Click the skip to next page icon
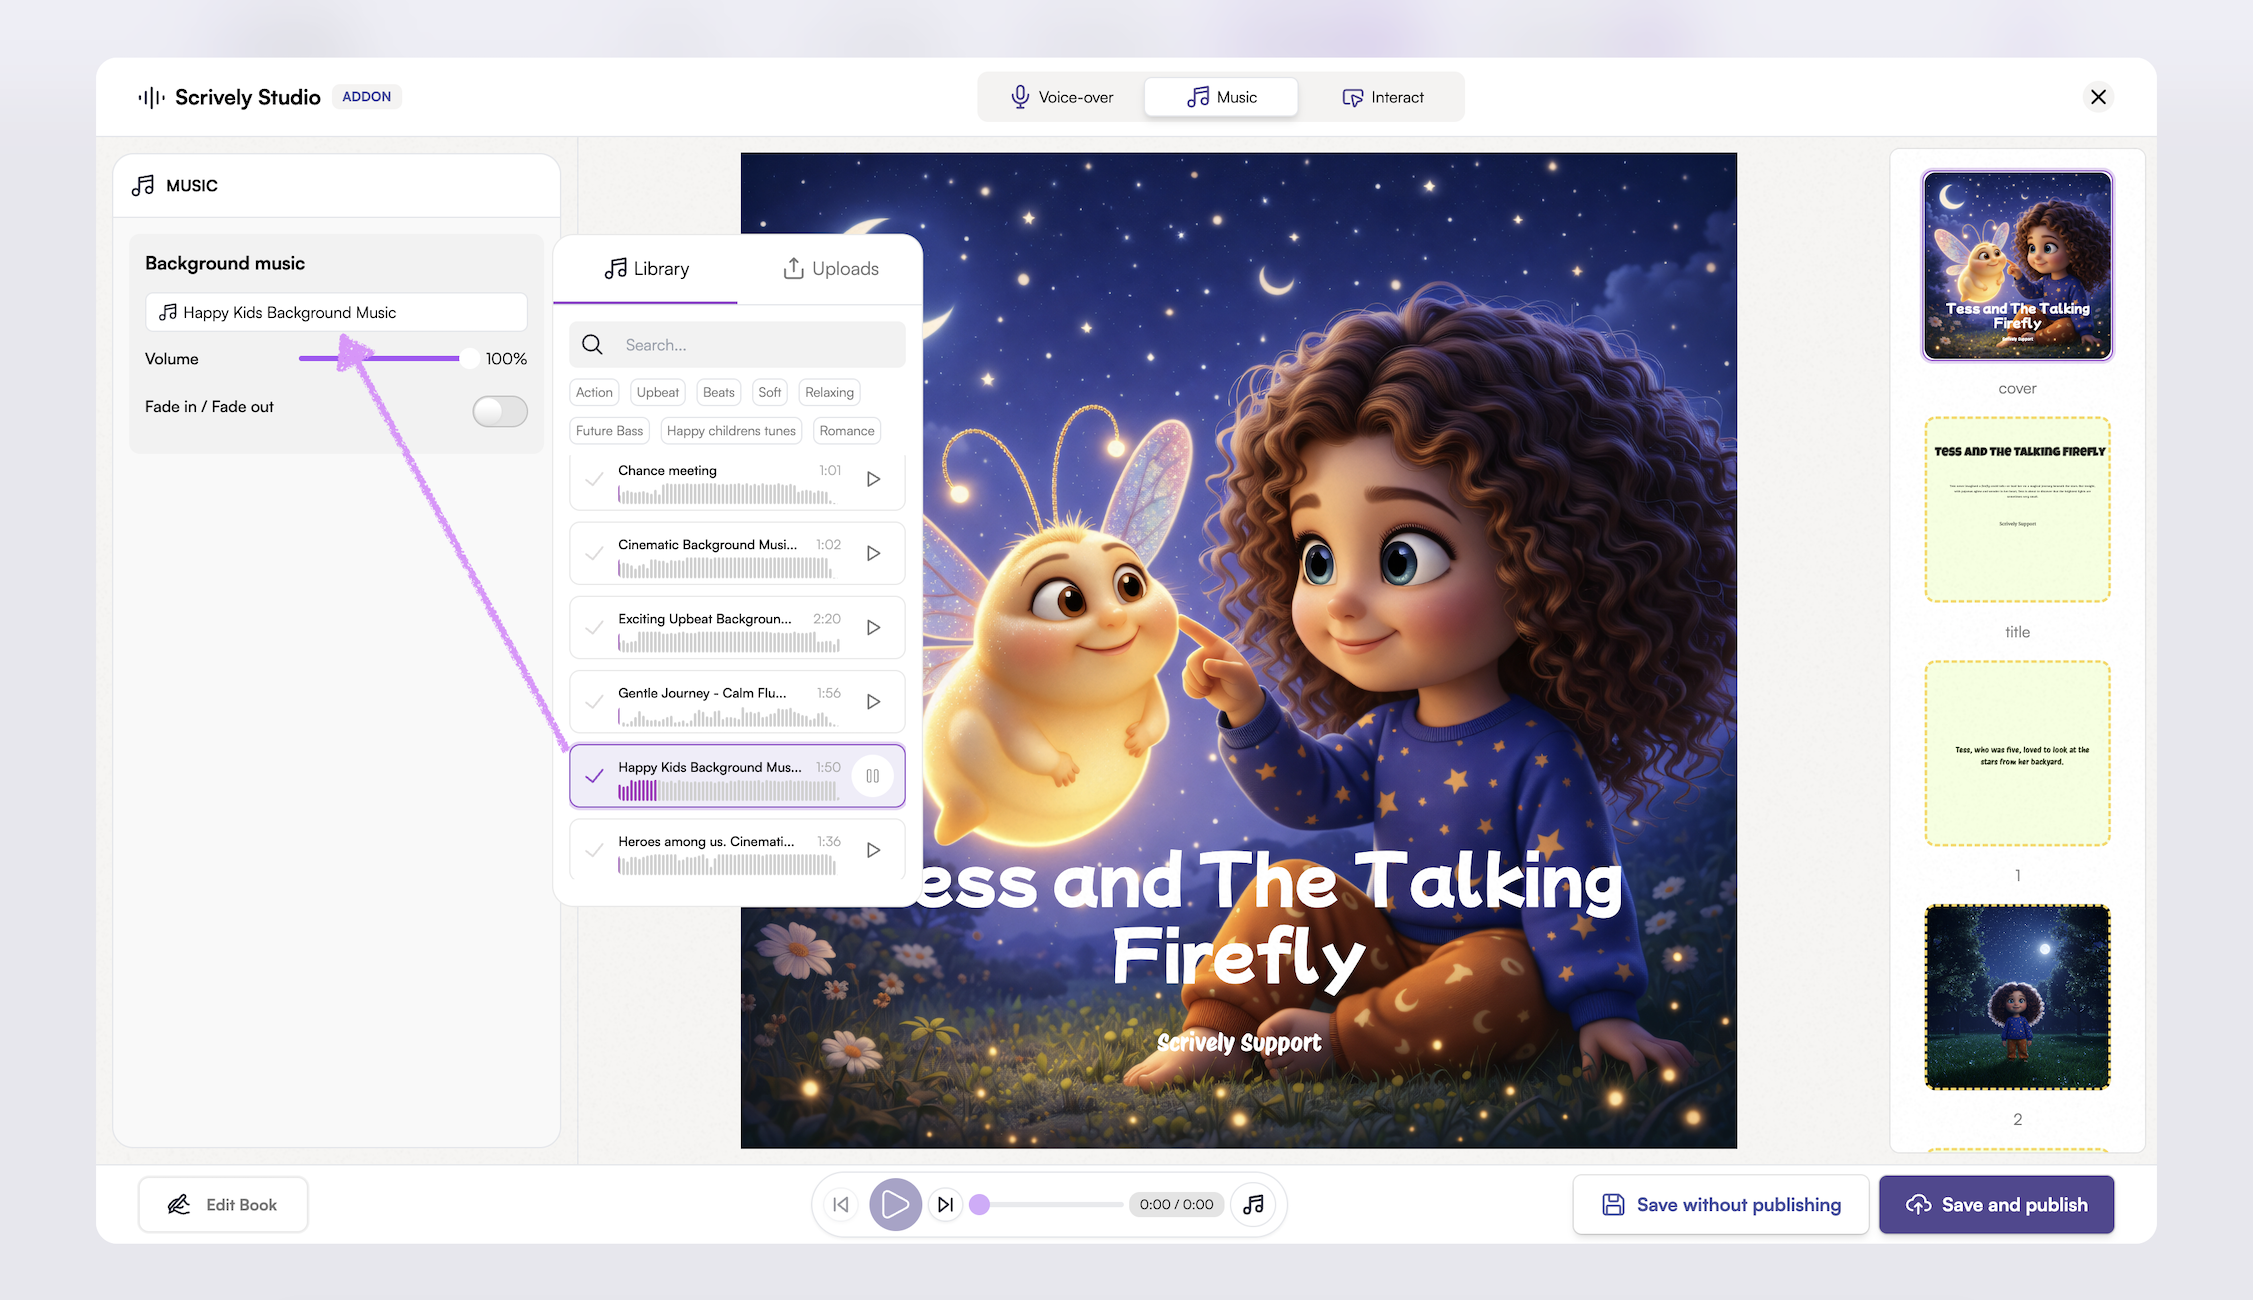 pos(945,1205)
